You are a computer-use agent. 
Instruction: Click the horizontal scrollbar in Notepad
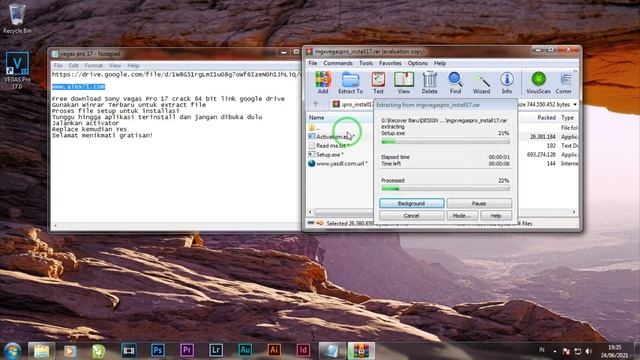tap(176, 225)
